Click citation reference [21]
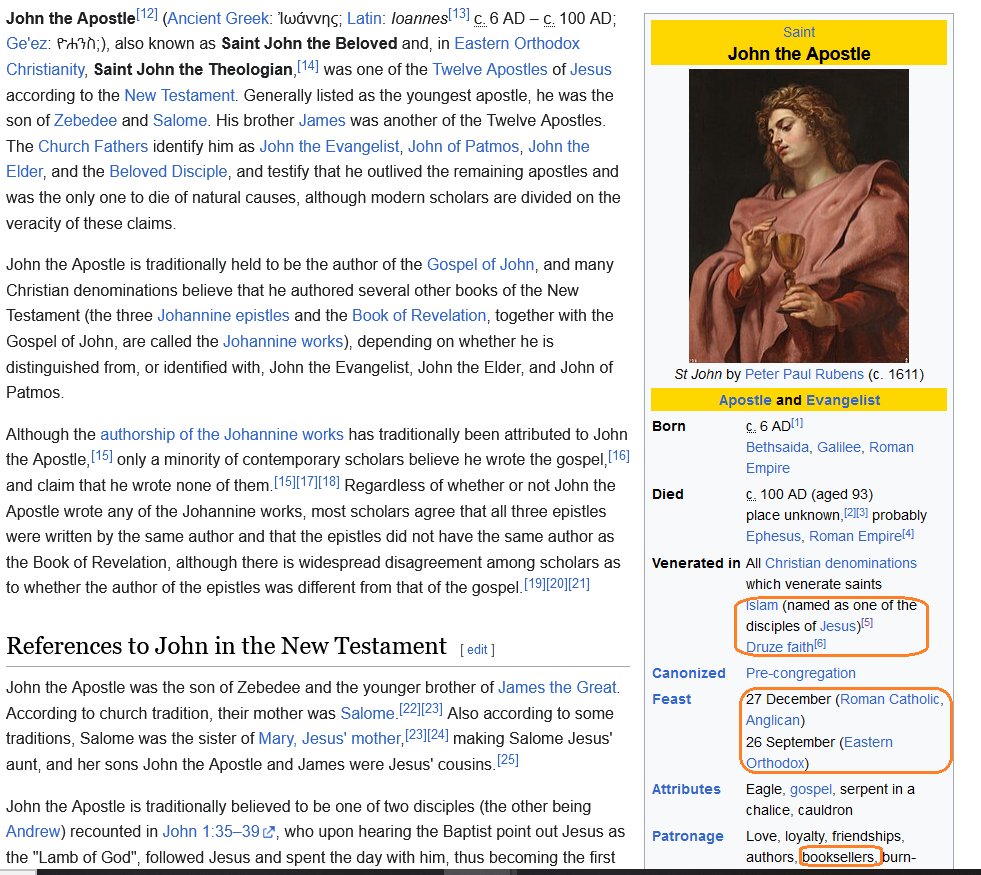Screen dimensions: 981x875 [579, 584]
